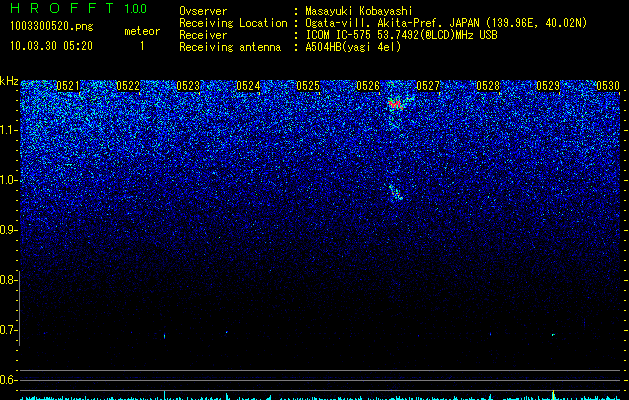The height and width of the screenshot is (400, 629).
Task: Click the 0.9 kHz axis label
Action: tap(9, 230)
